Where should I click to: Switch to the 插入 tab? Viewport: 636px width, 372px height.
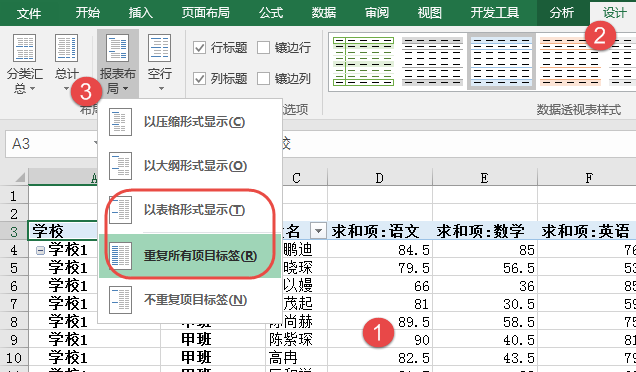[141, 13]
